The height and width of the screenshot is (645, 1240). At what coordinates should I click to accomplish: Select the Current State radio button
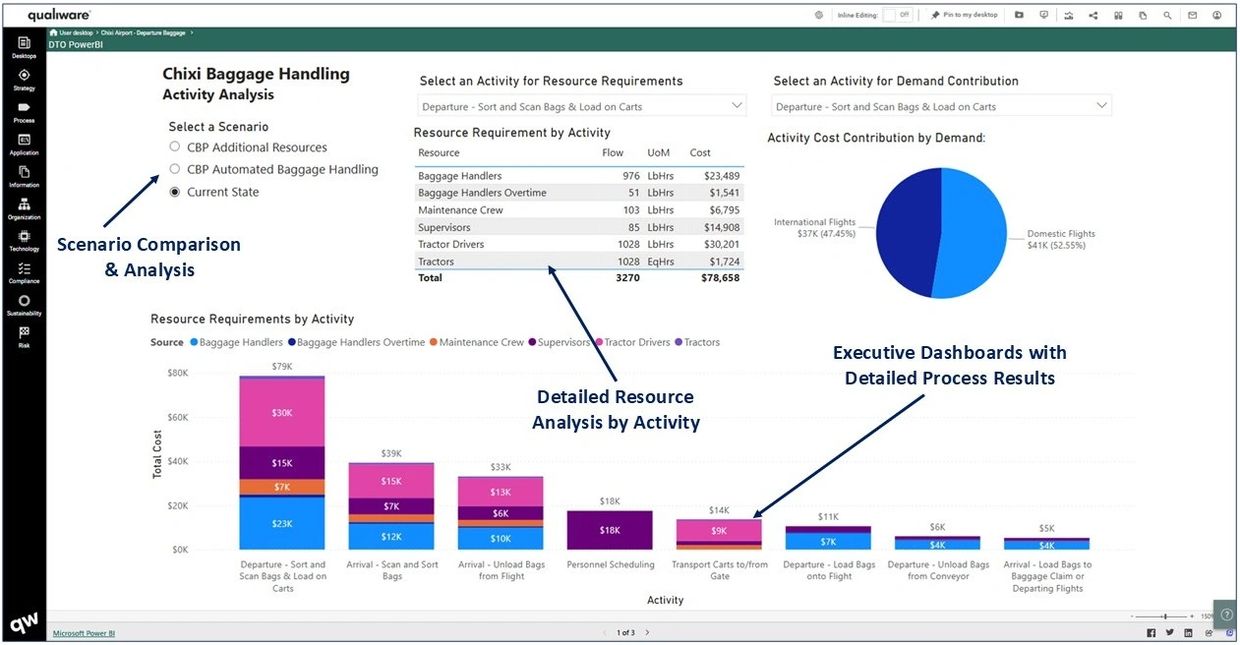pos(175,192)
